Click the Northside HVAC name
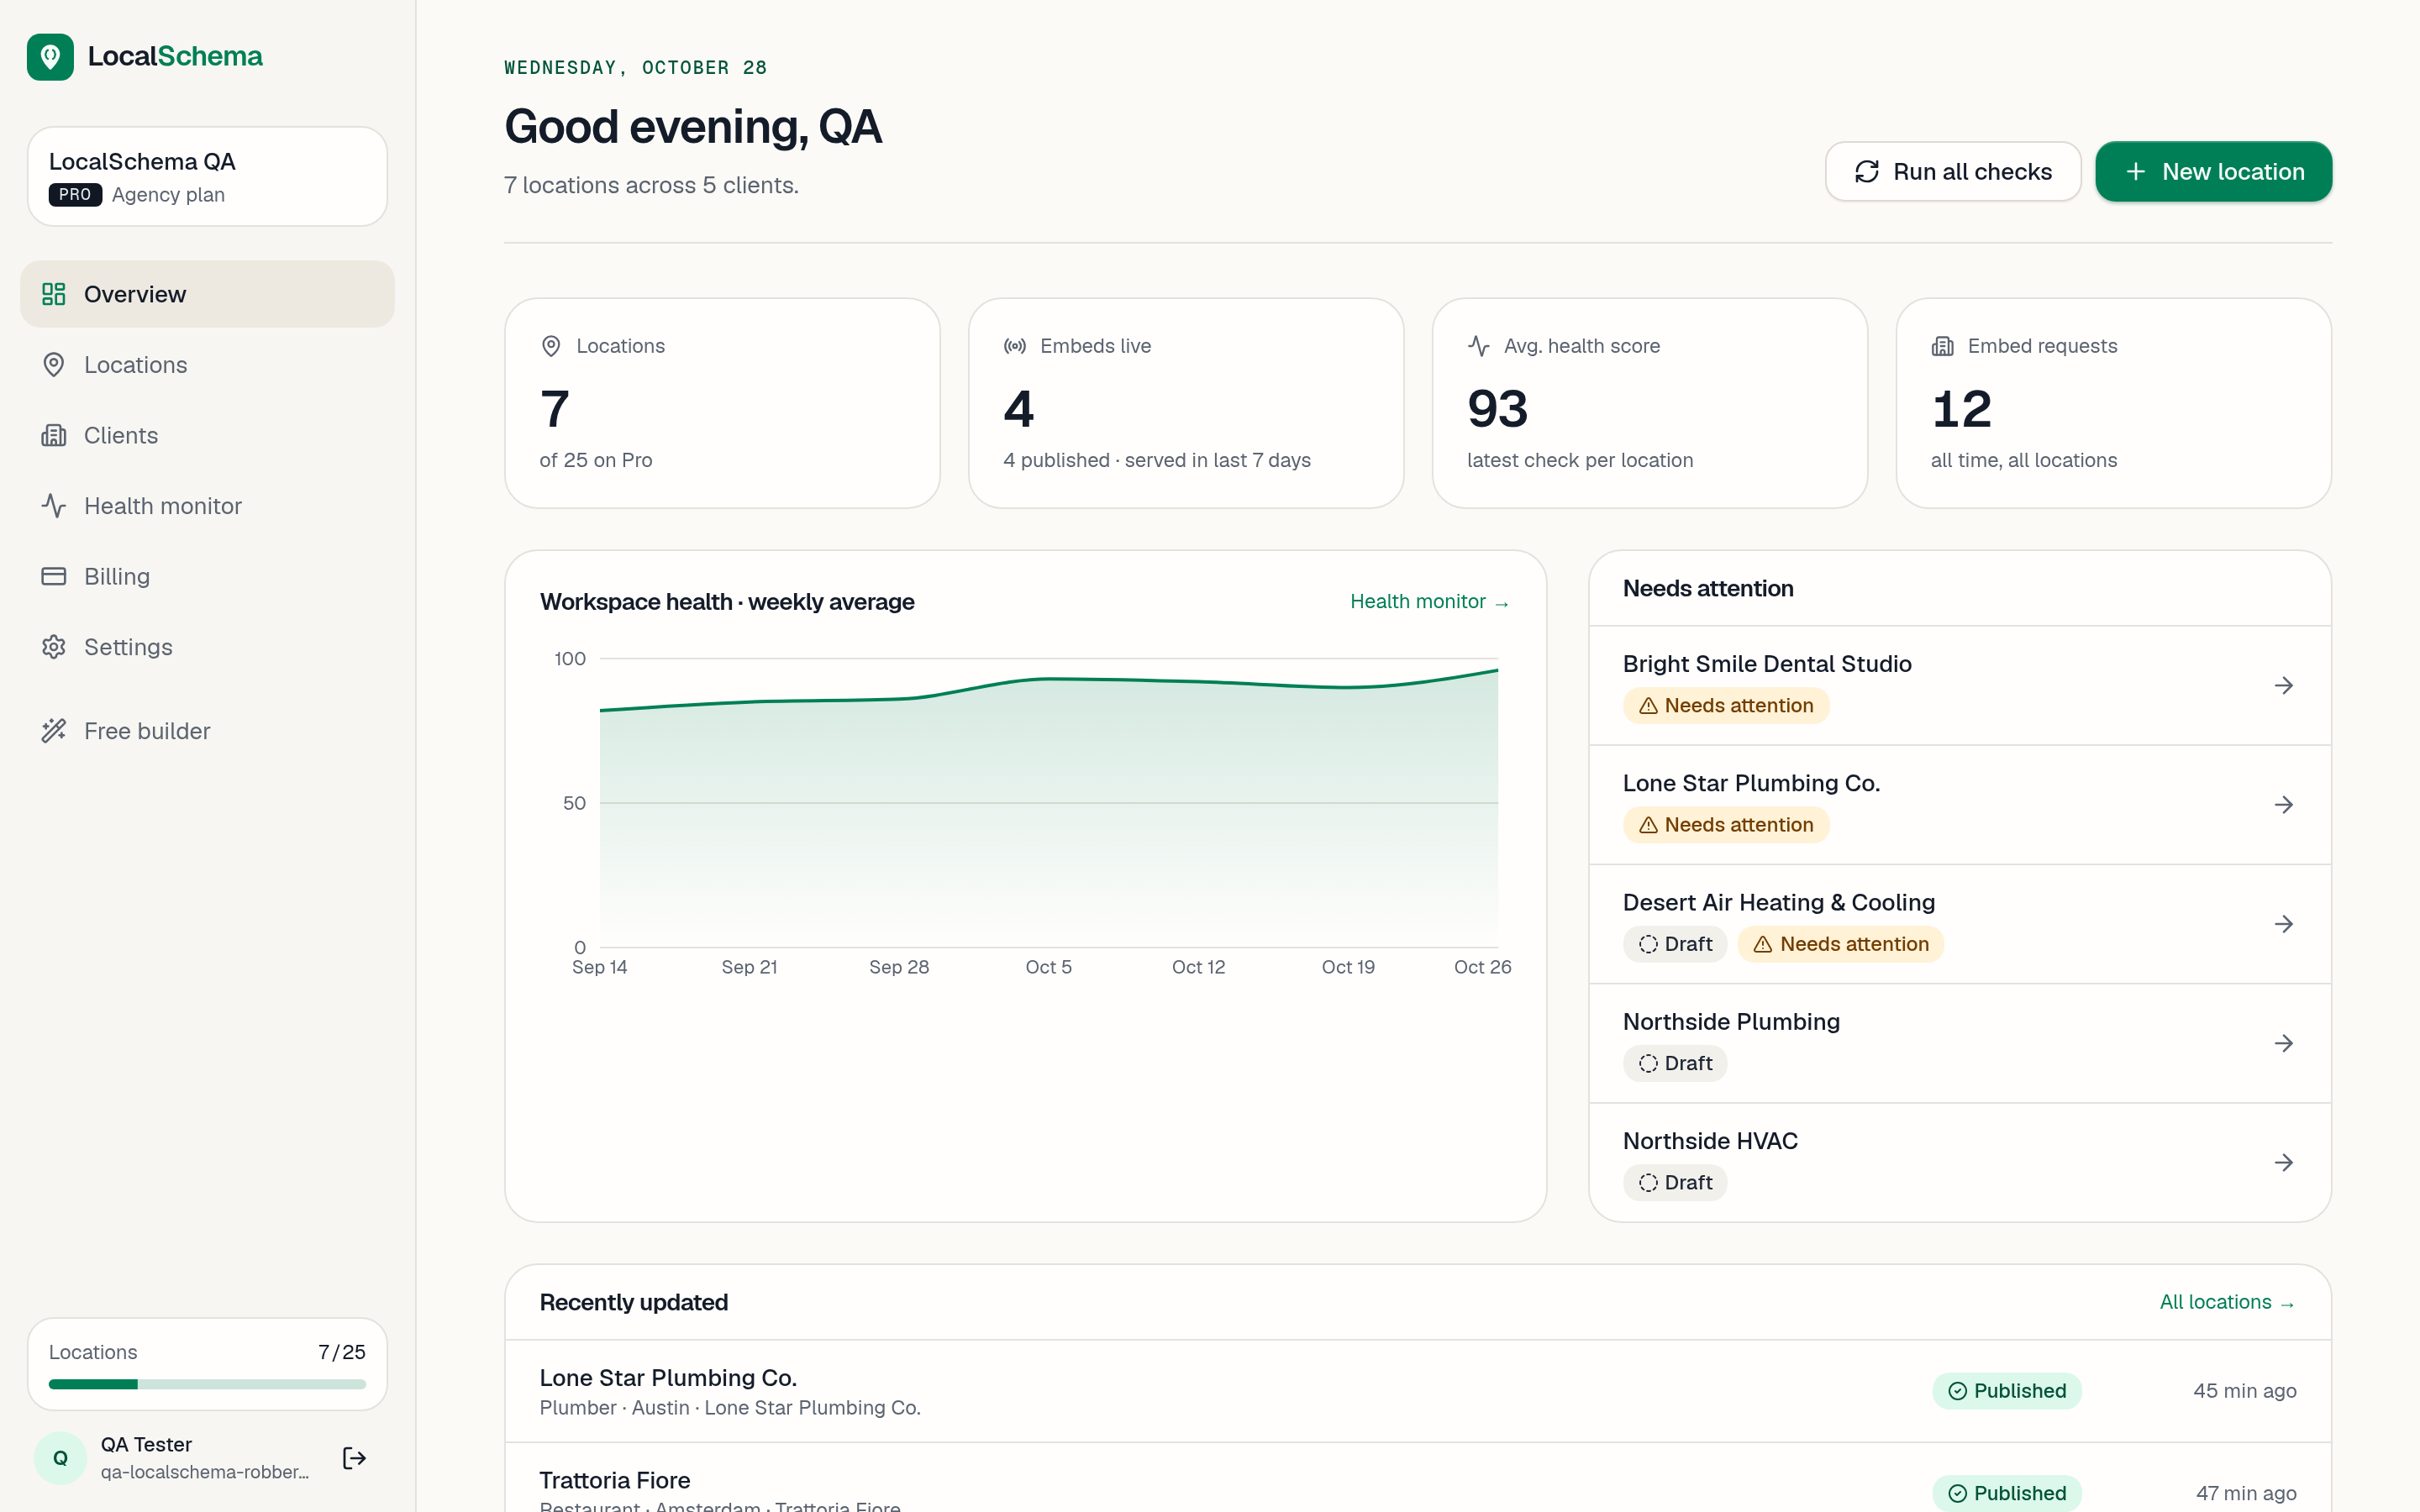Viewport: 2420px width, 1512px height. click(1710, 1141)
